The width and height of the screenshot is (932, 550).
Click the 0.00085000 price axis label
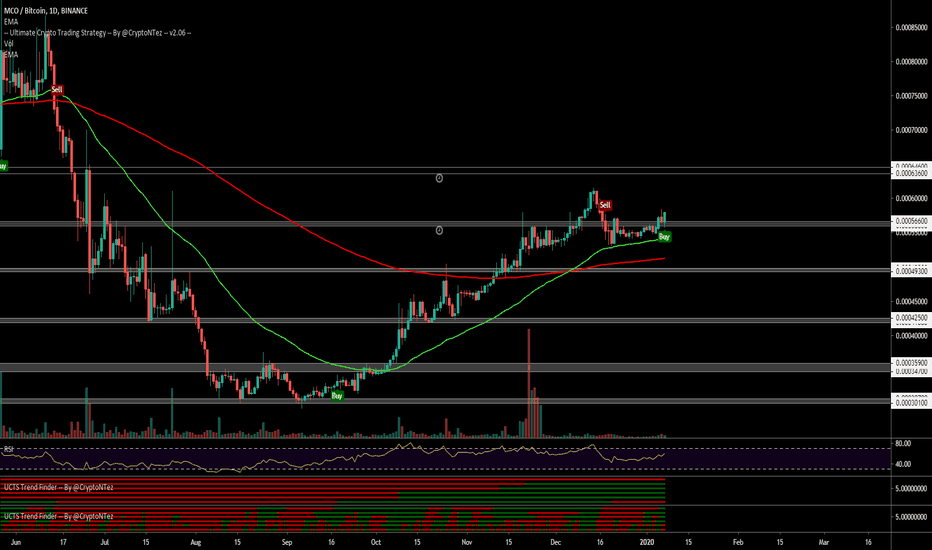click(911, 27)
